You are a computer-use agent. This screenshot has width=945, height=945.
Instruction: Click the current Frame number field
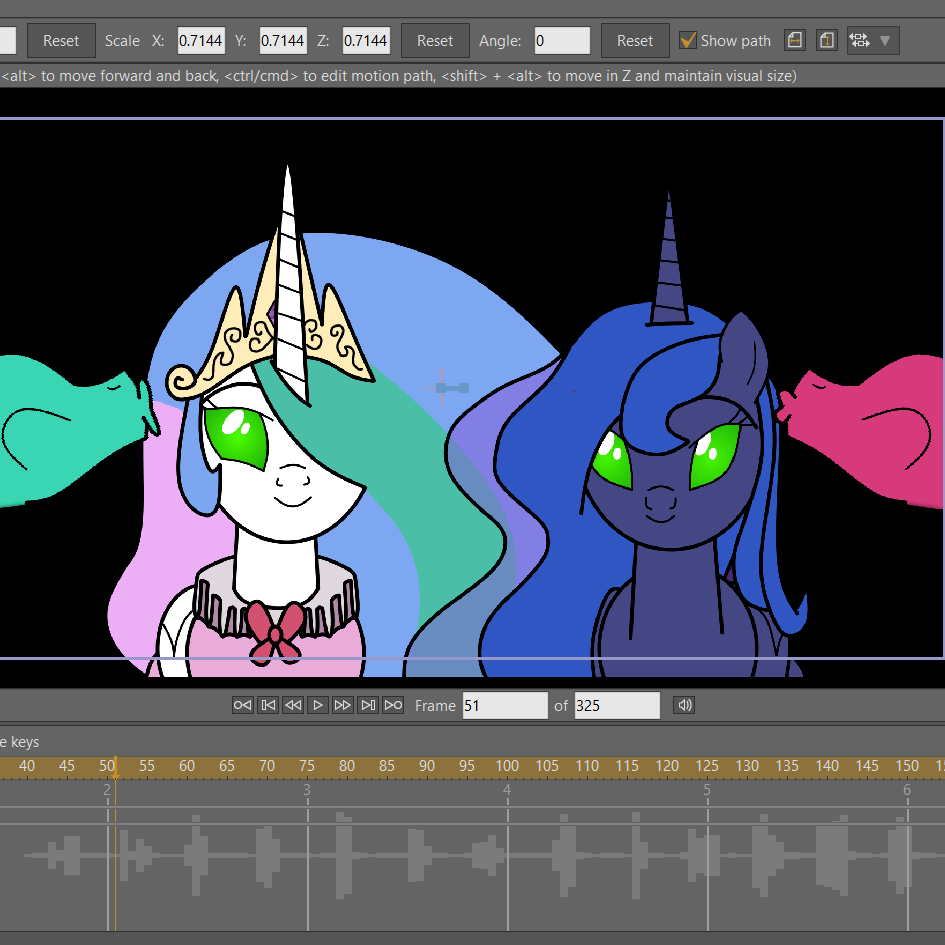505,705
